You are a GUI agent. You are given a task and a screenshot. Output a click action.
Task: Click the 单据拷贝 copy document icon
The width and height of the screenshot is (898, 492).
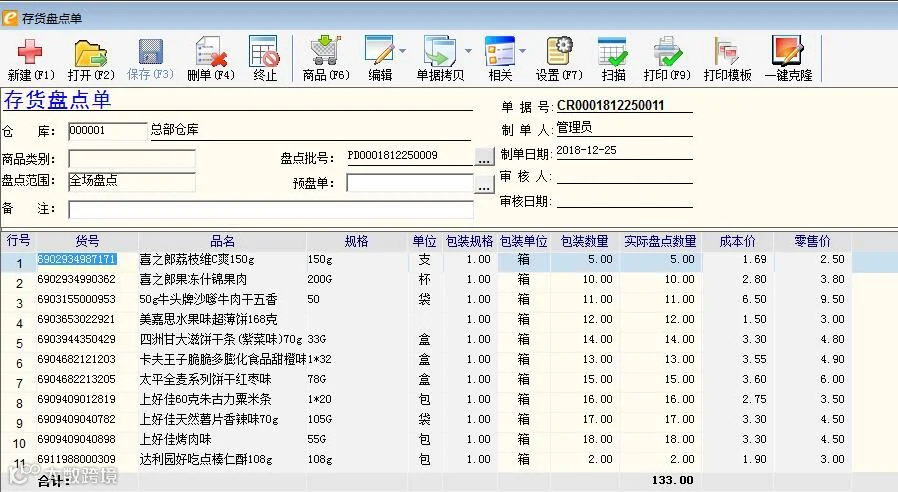(439, 50)
